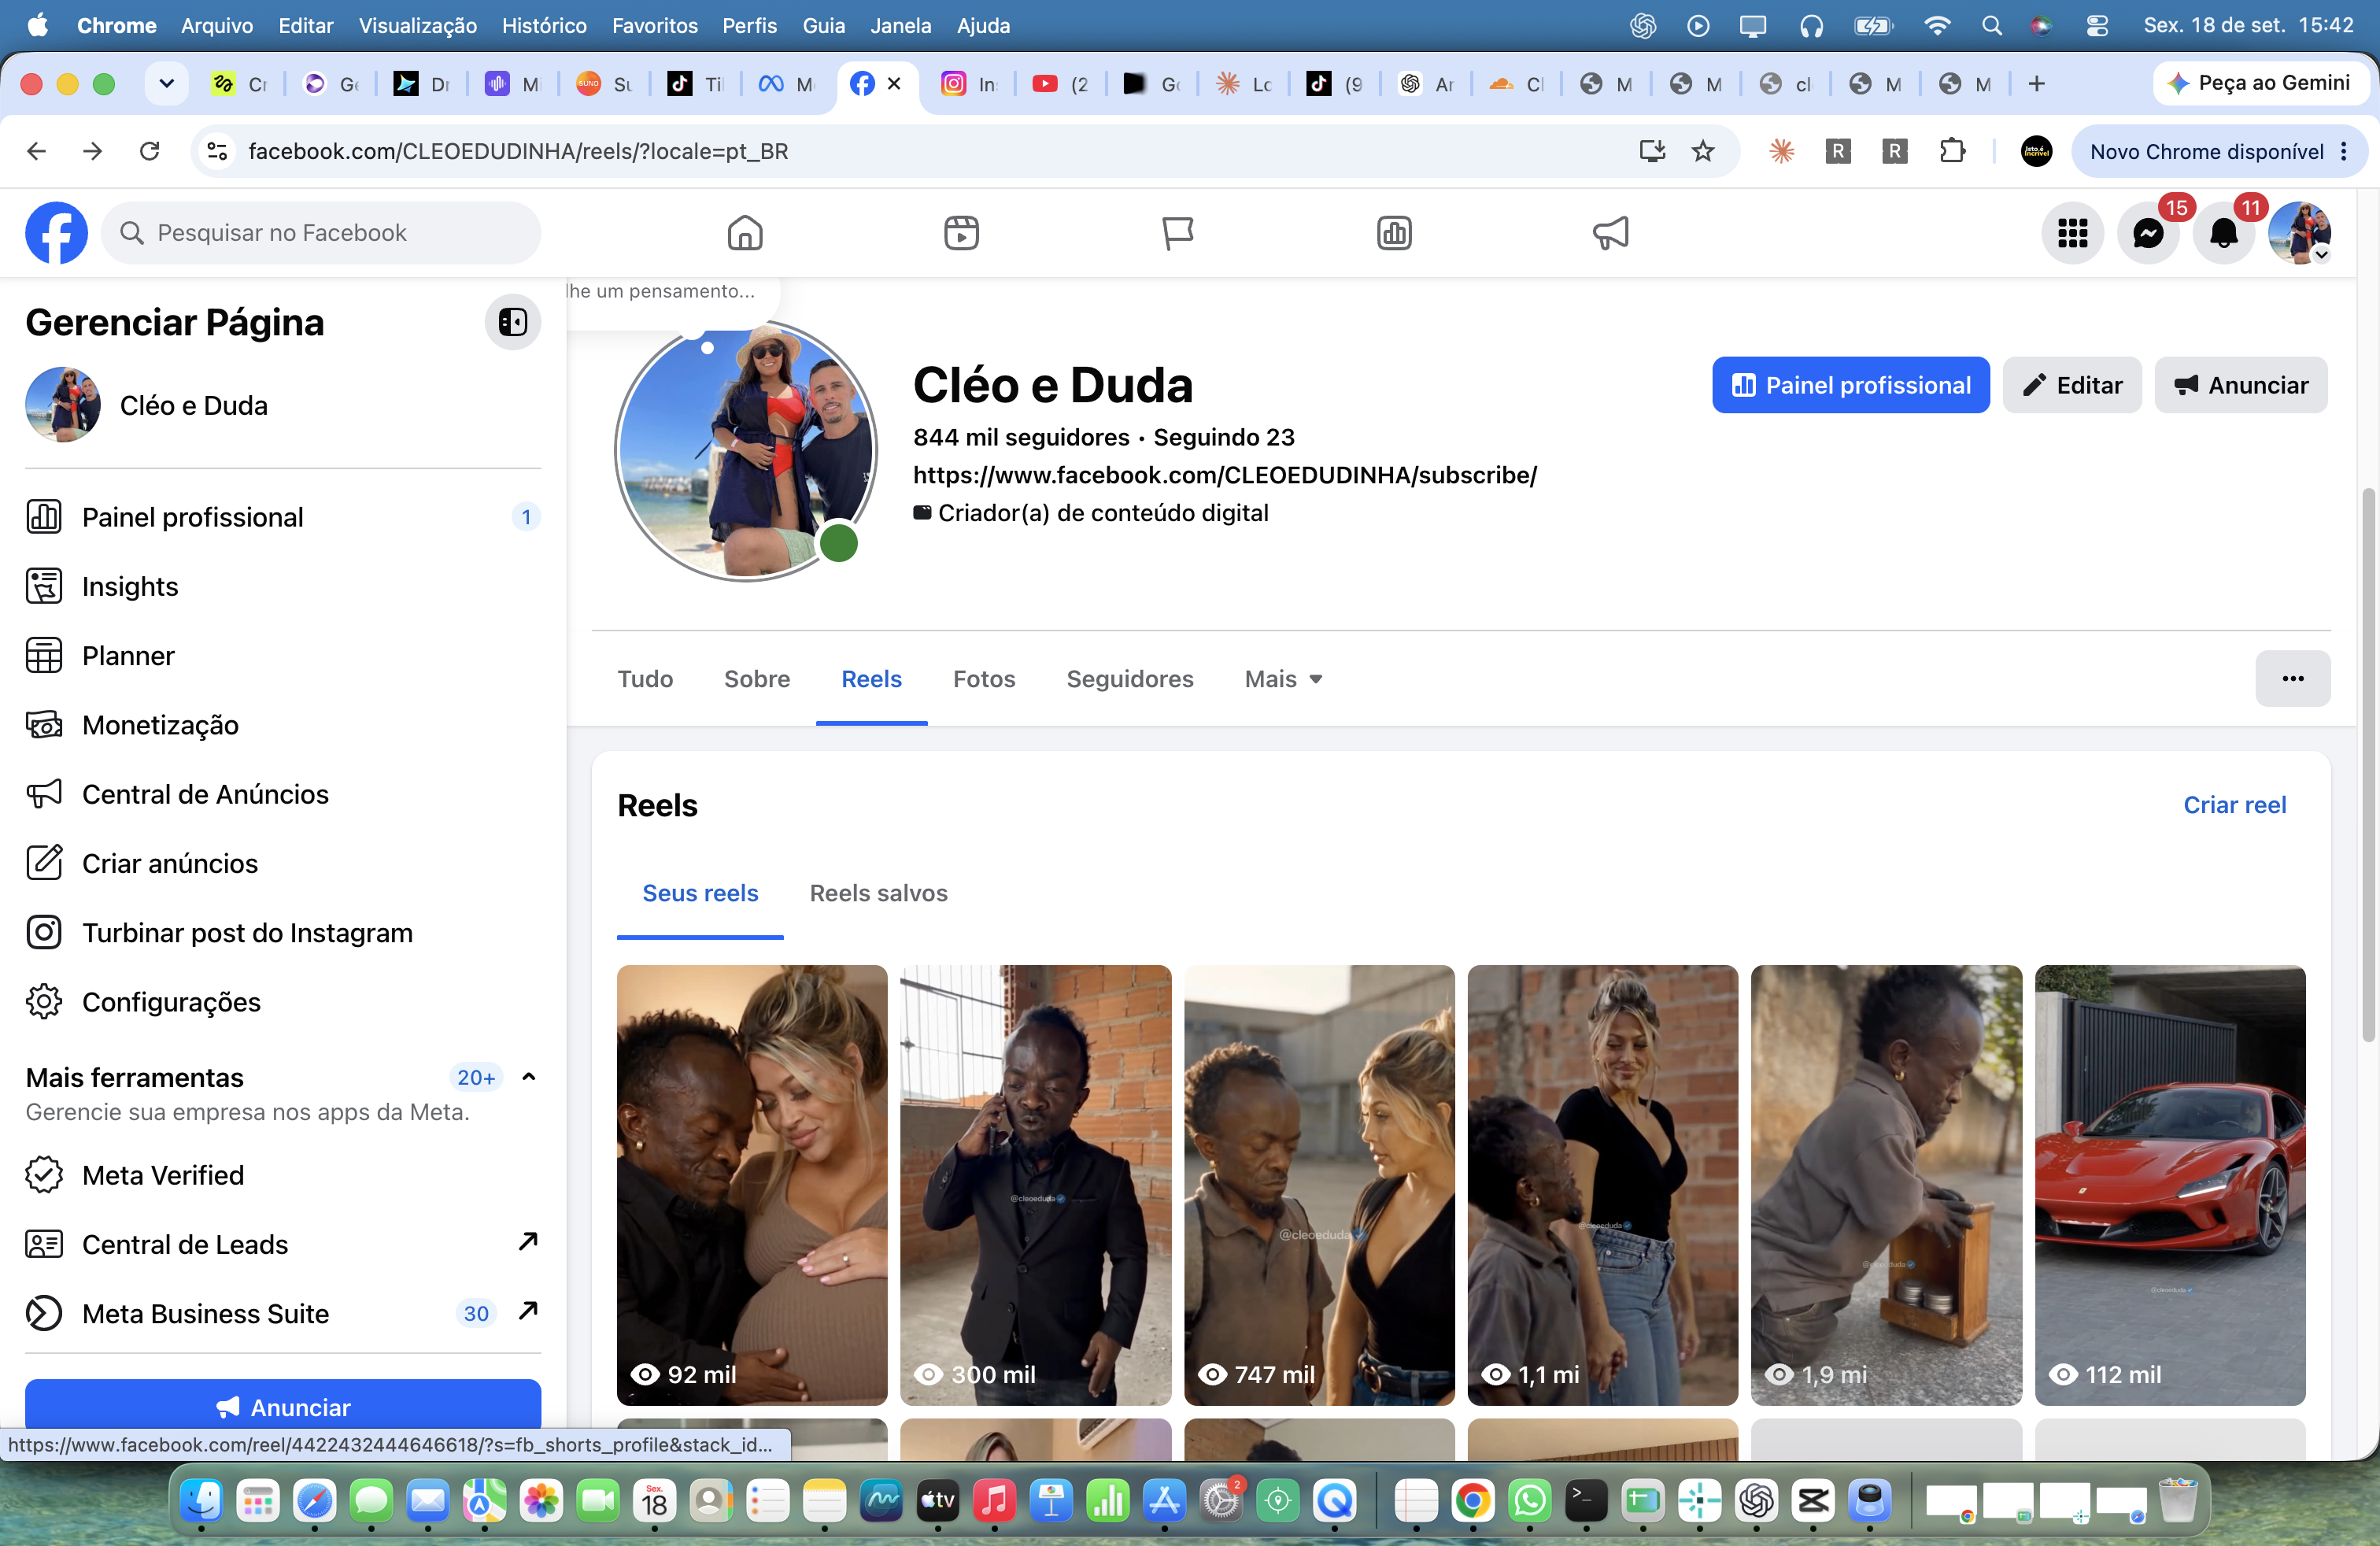Open Planner in the sidebar

(x=283, y=655)
